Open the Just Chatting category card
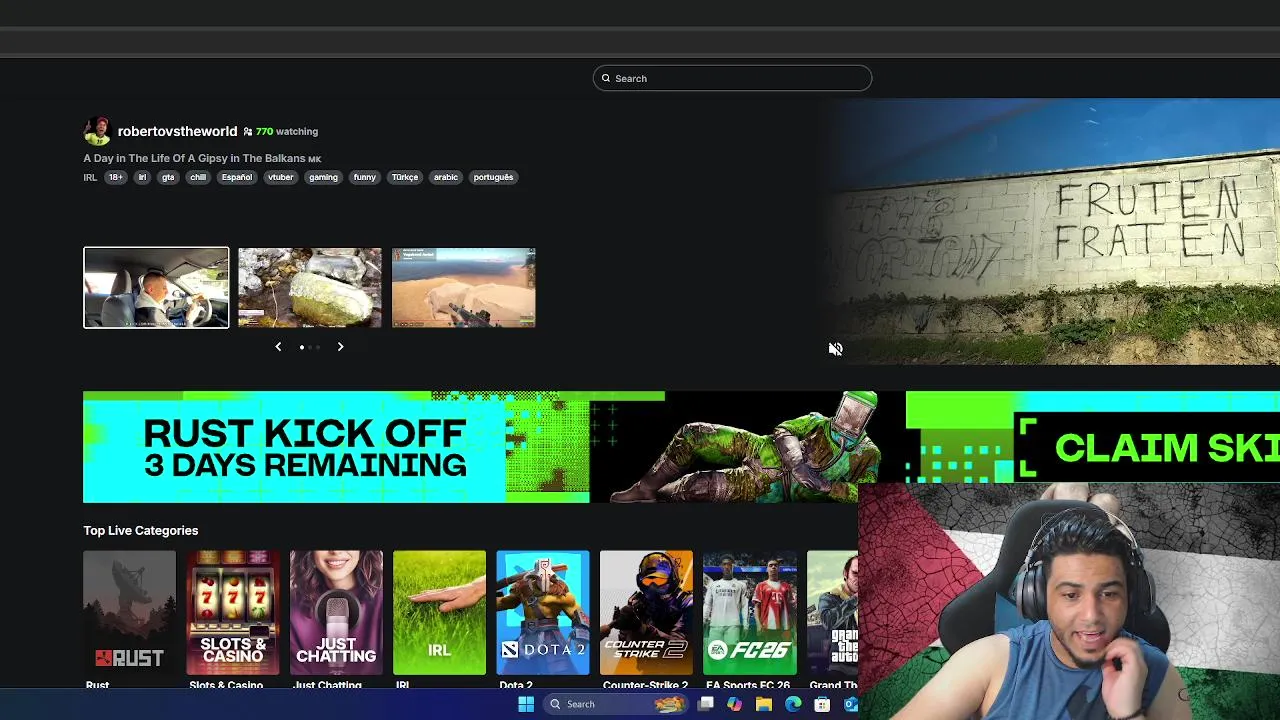The height and width of the screenshot is (720, 1280). click(x=336, y=613)
